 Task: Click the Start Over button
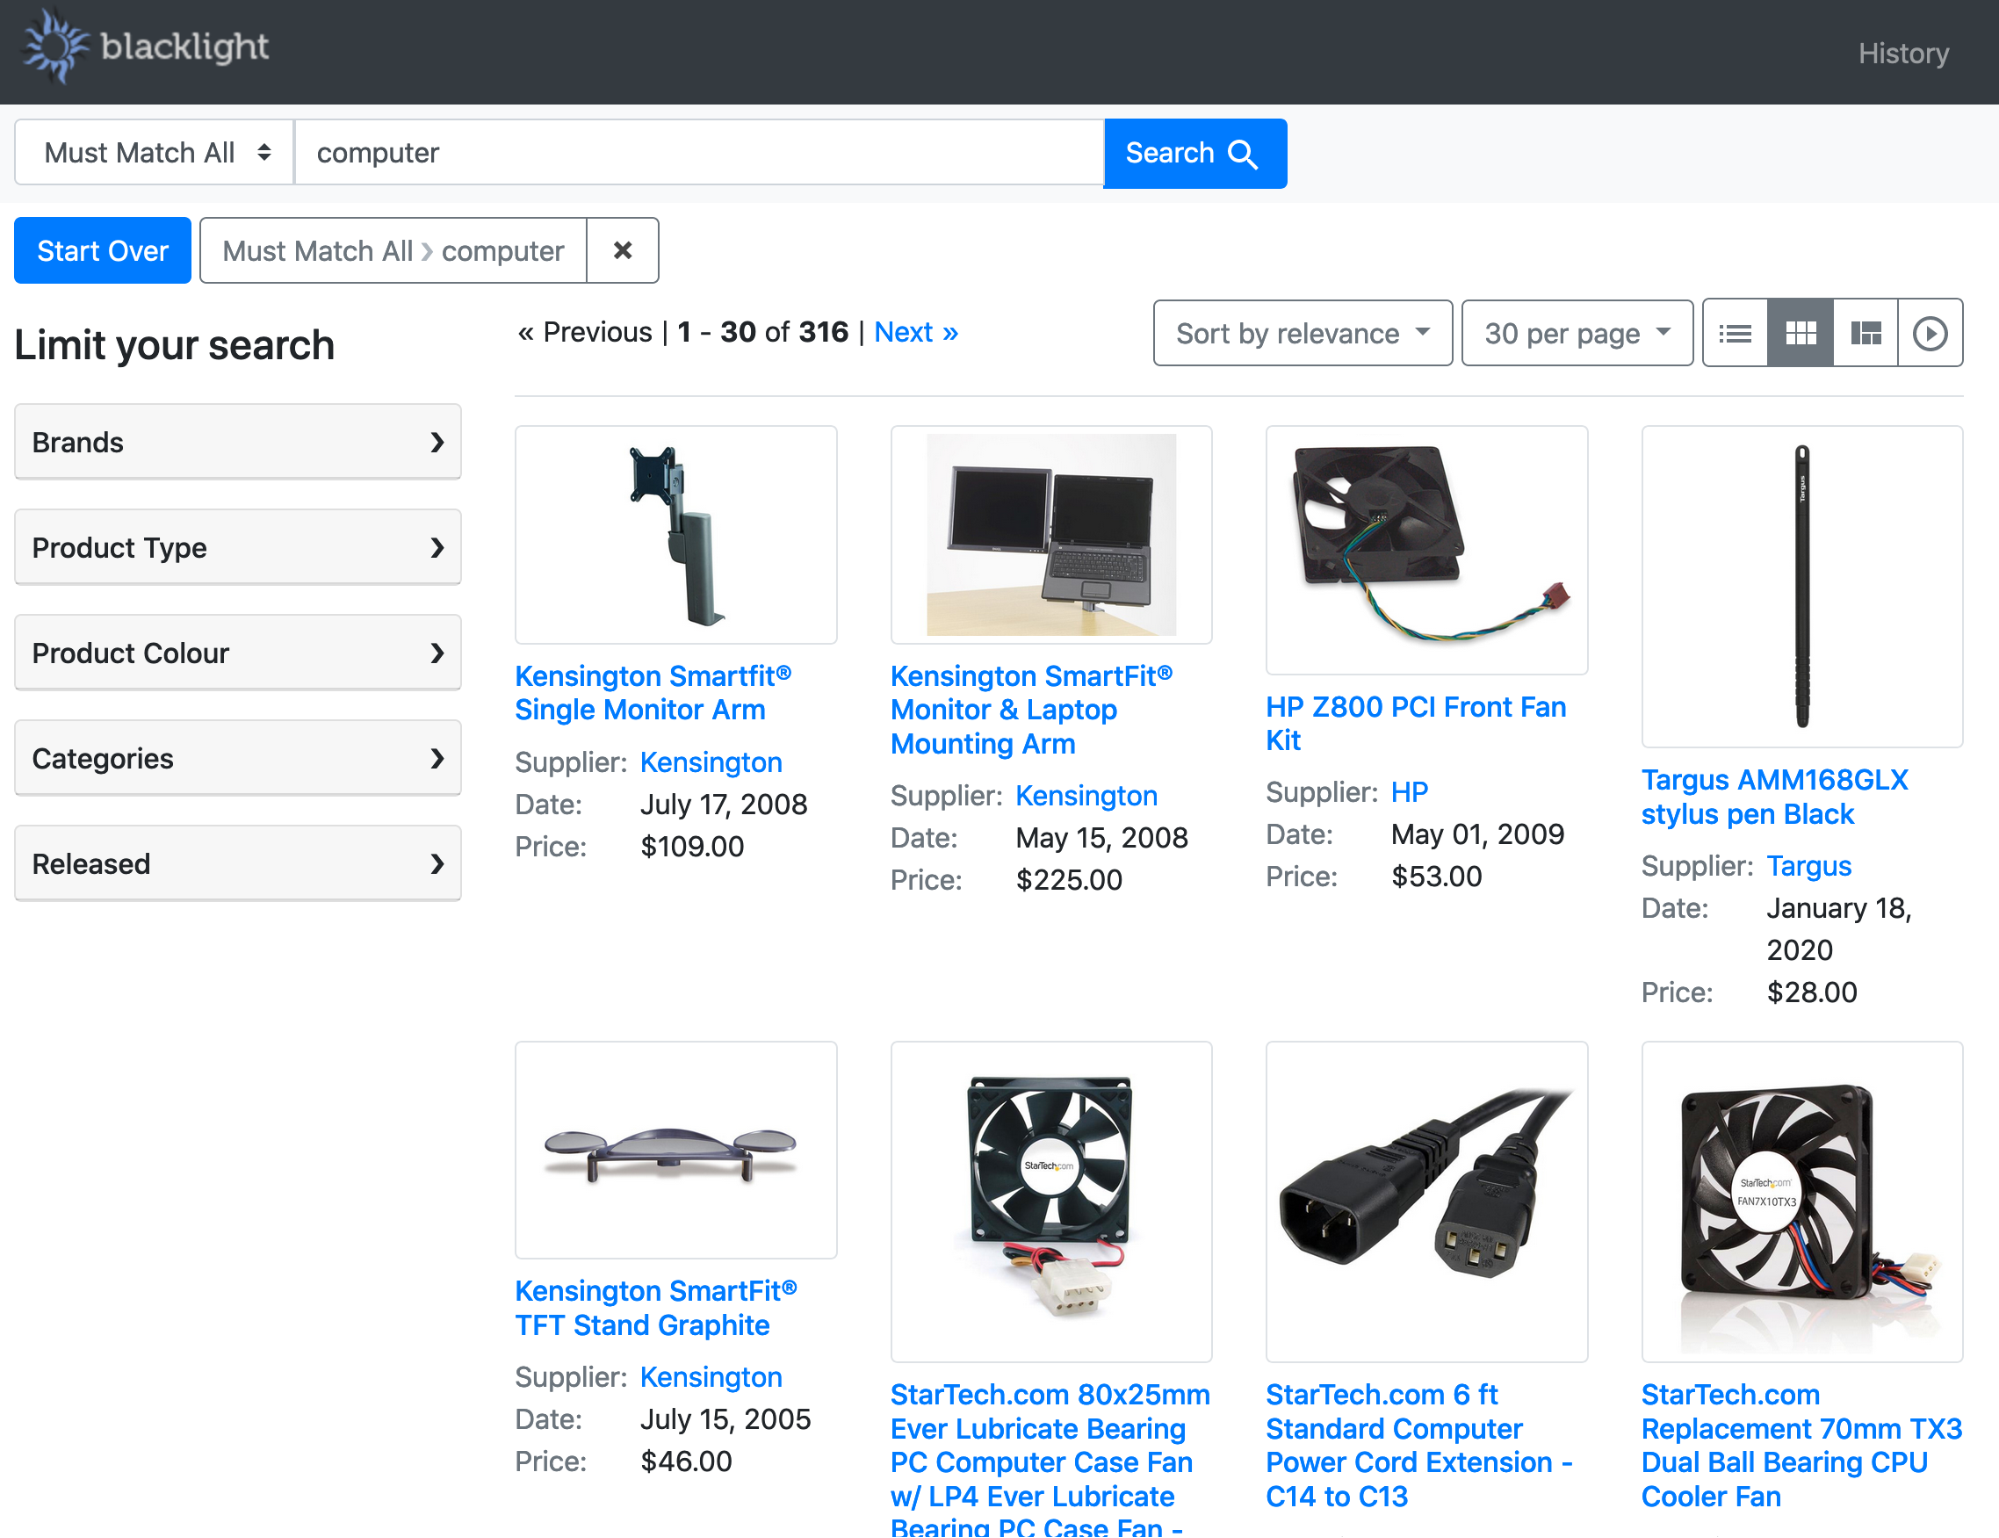102,251
